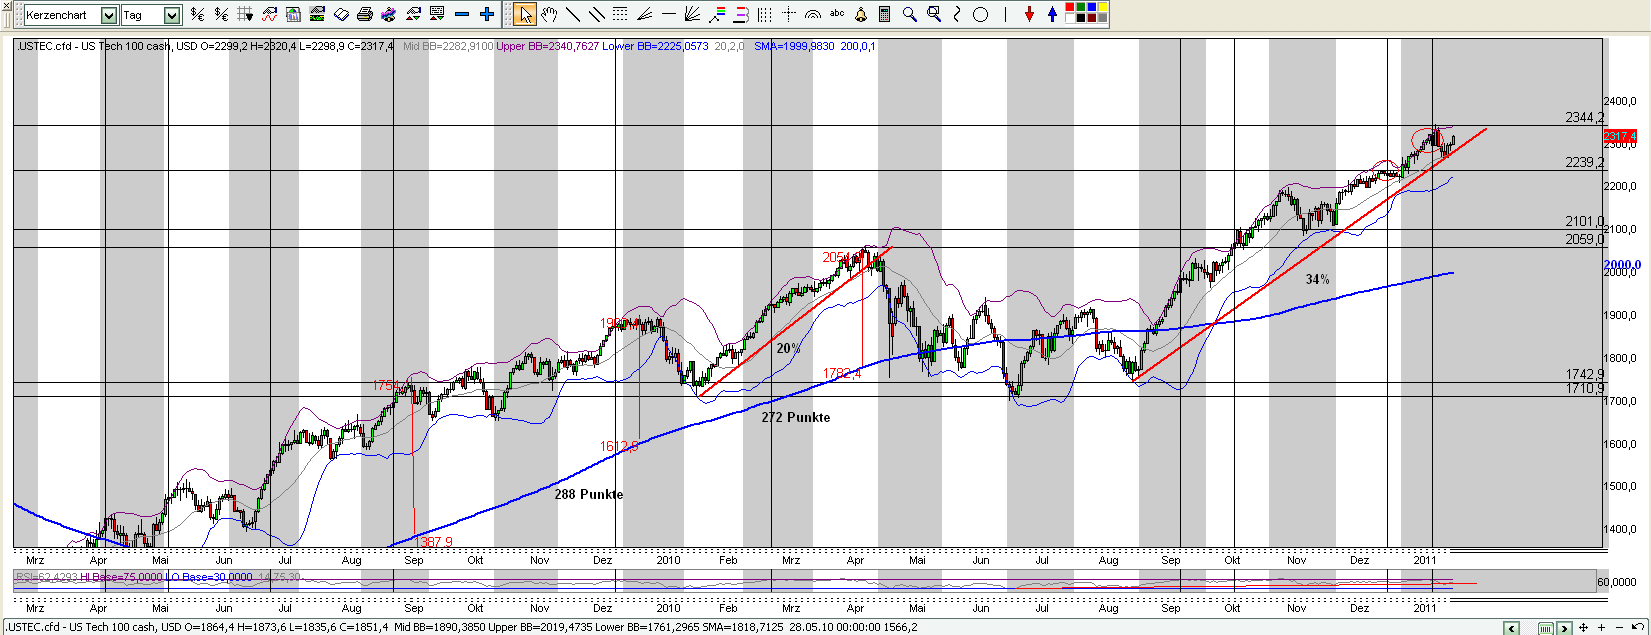Click the 288 Punkte annotation

[589, 494]
